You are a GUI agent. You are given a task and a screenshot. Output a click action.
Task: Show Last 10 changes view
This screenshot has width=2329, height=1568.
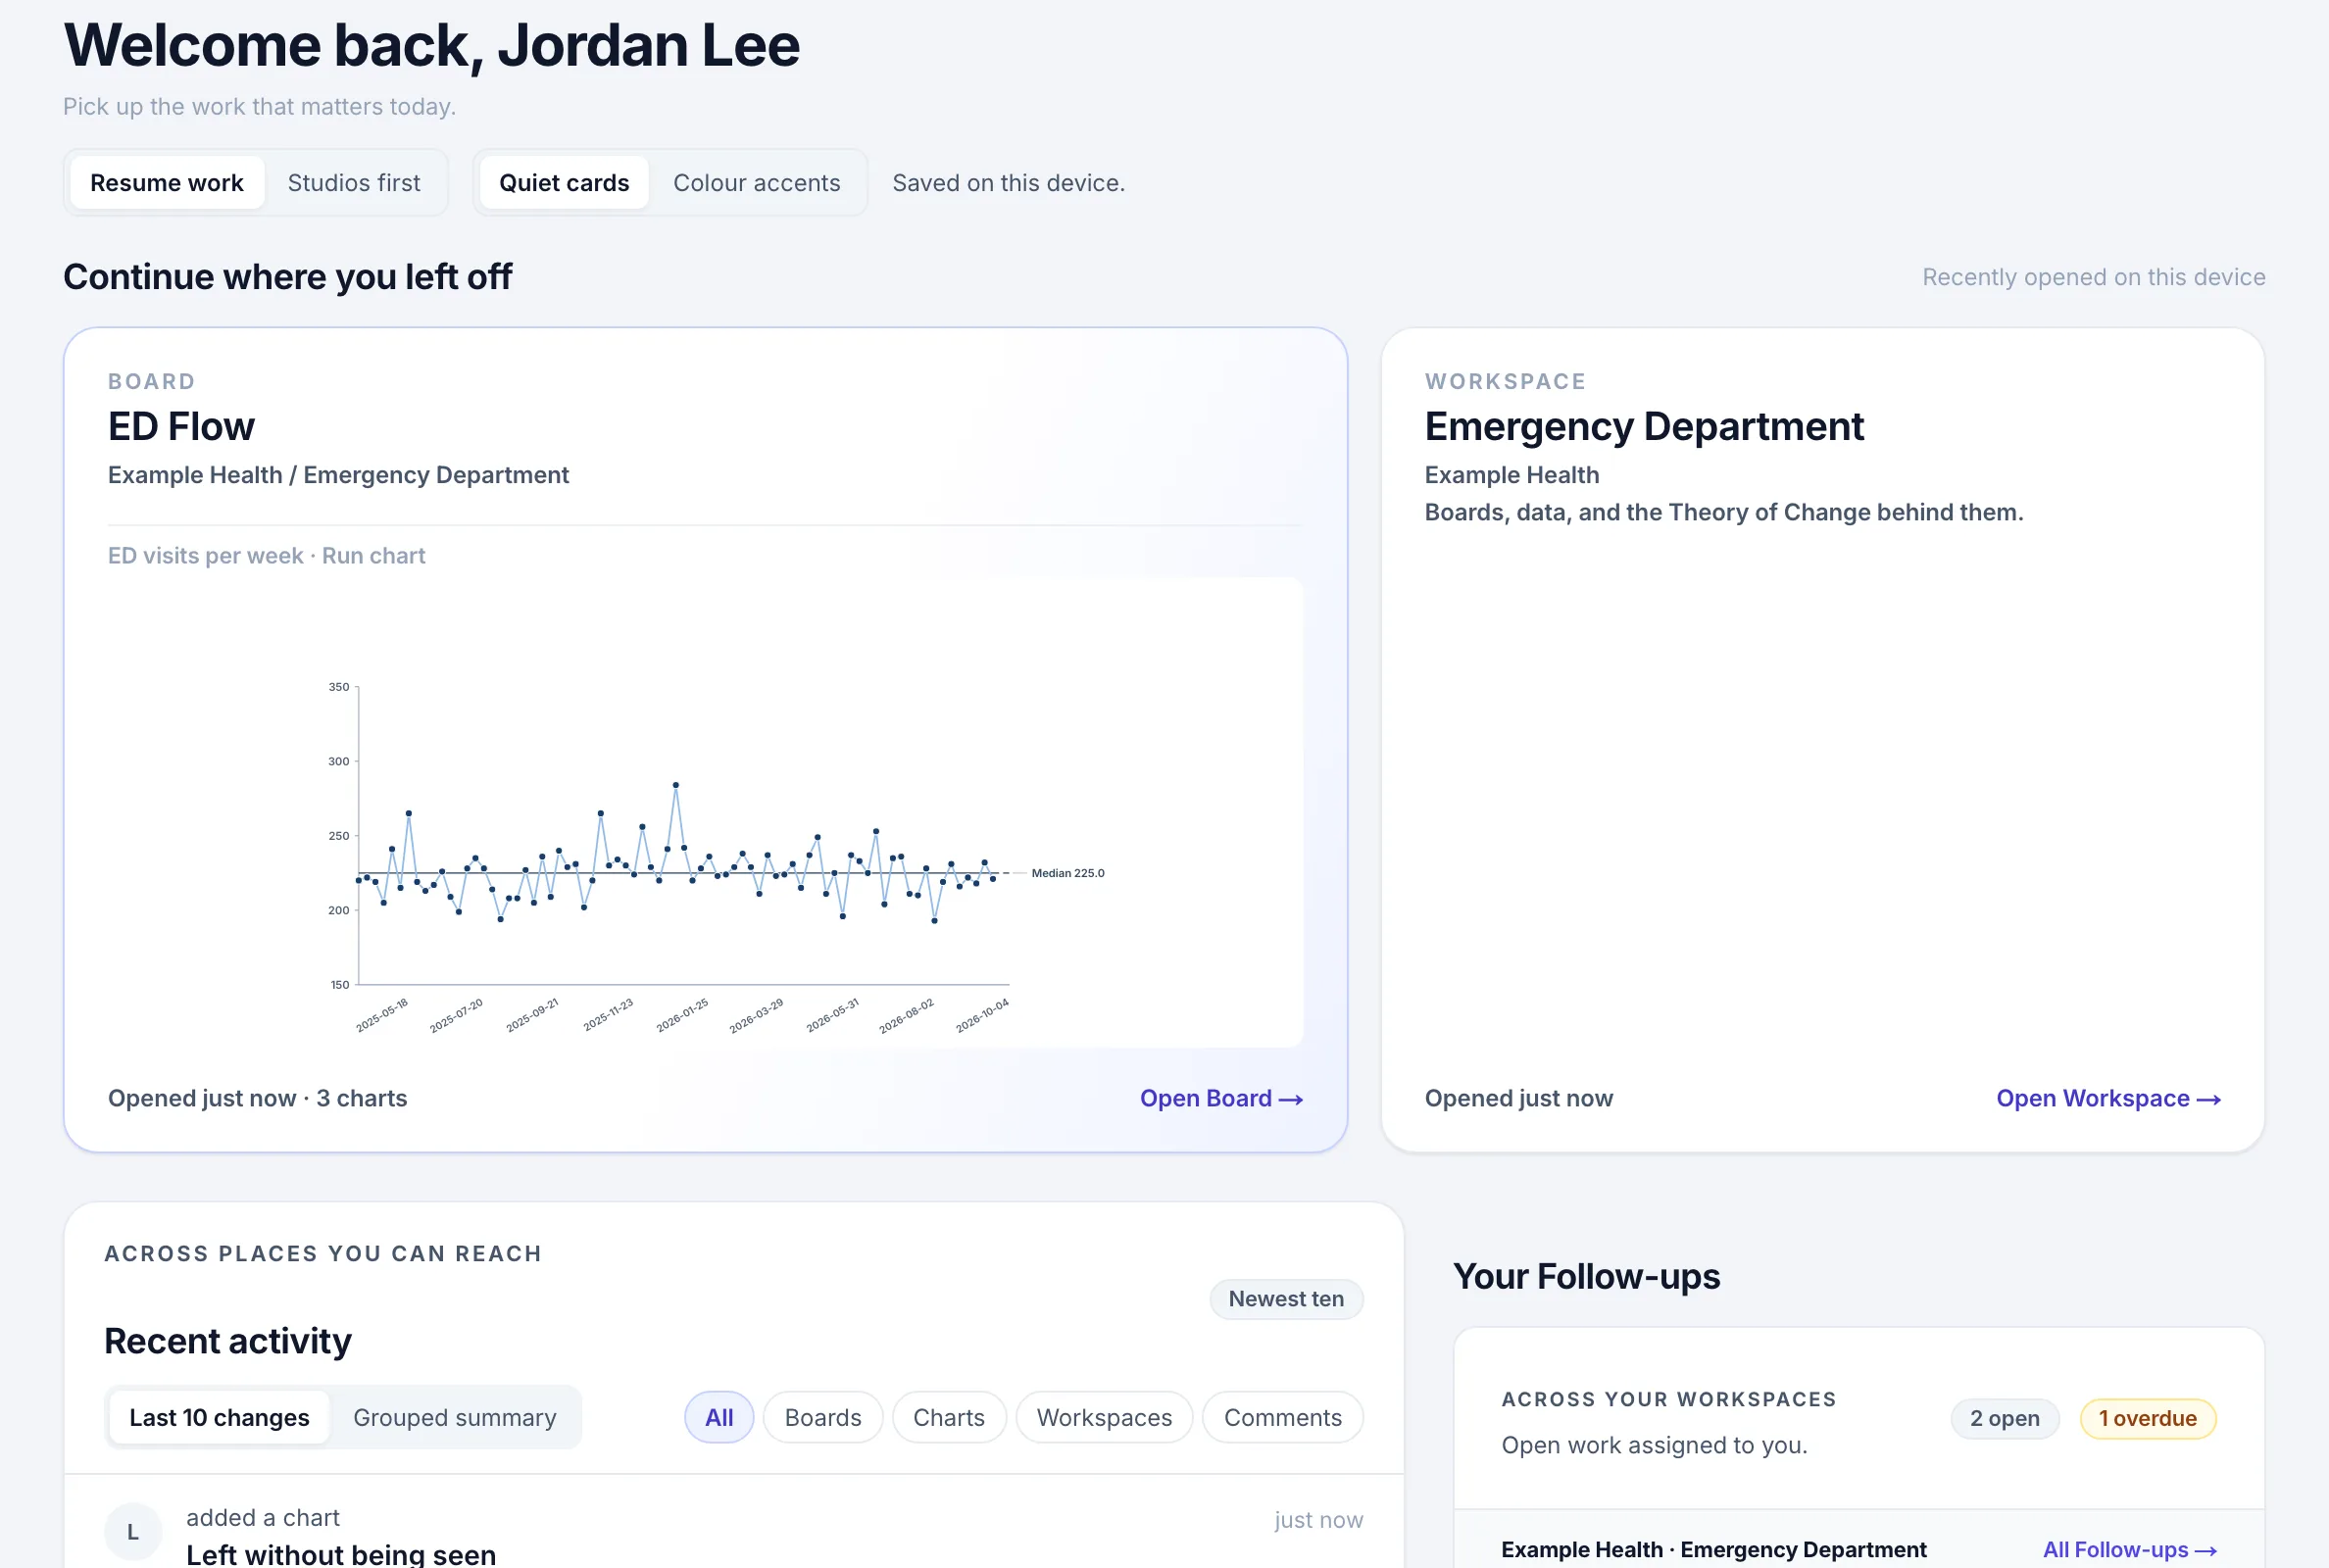(219, 1417)
